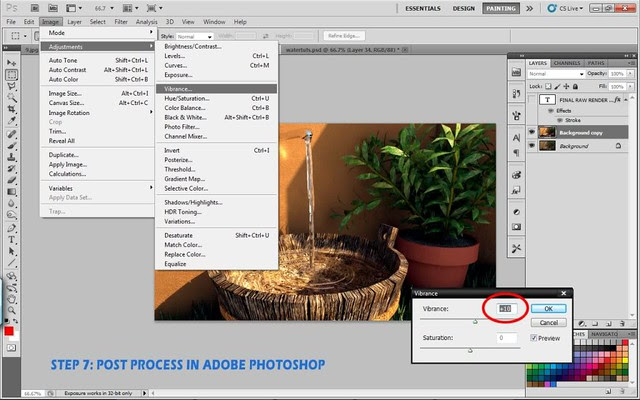Open the Masks panel icon in dock
The width and height of the screenshot is (640, 400).
[x=516, y=227]
